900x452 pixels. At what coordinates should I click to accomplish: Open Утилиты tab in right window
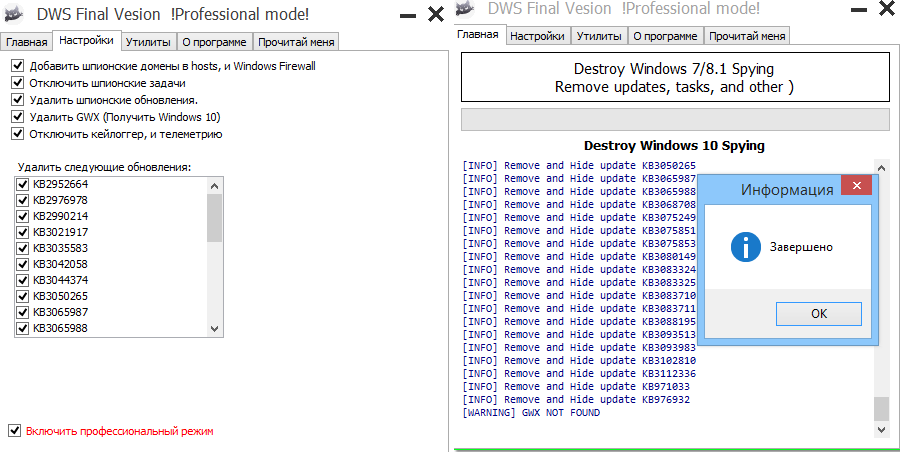[x=599, y=36]
